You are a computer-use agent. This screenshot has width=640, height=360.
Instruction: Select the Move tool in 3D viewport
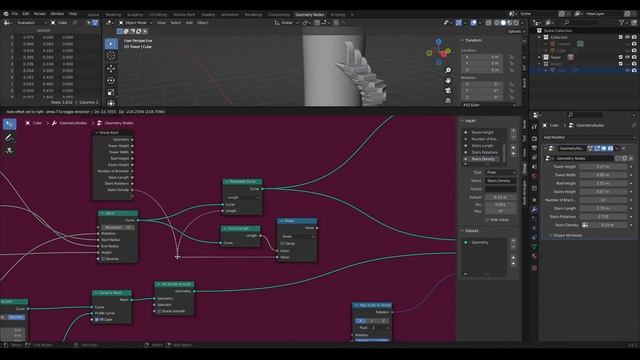click(x=111, y=68)
